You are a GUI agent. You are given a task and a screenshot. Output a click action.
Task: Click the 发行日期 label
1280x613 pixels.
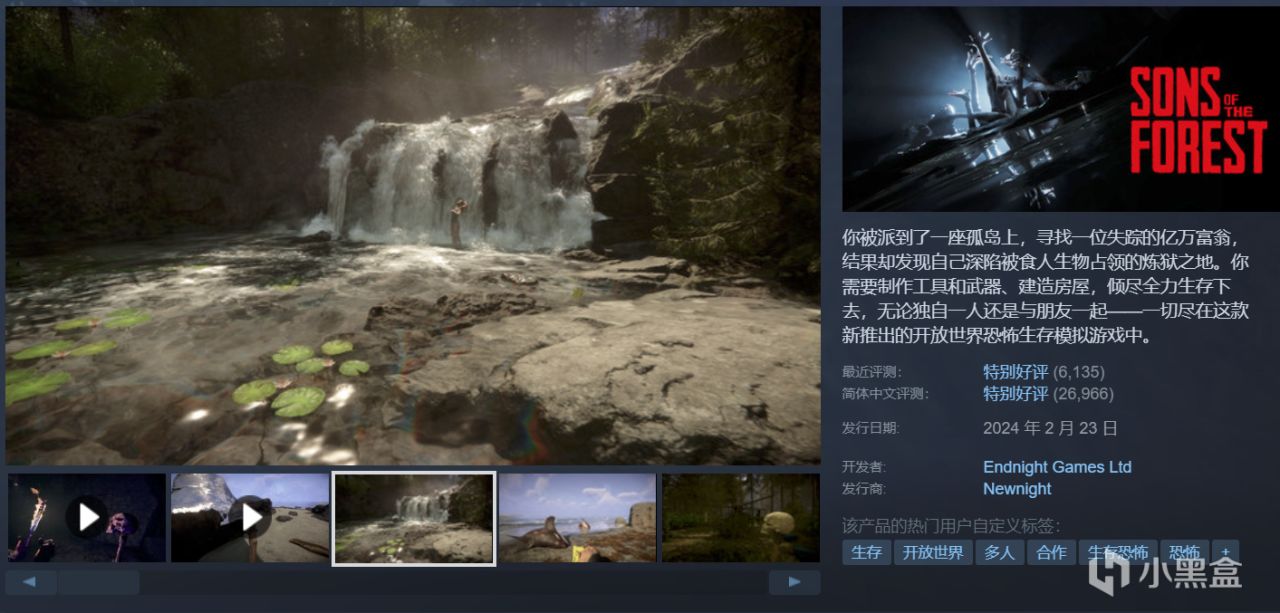point(871,429)
